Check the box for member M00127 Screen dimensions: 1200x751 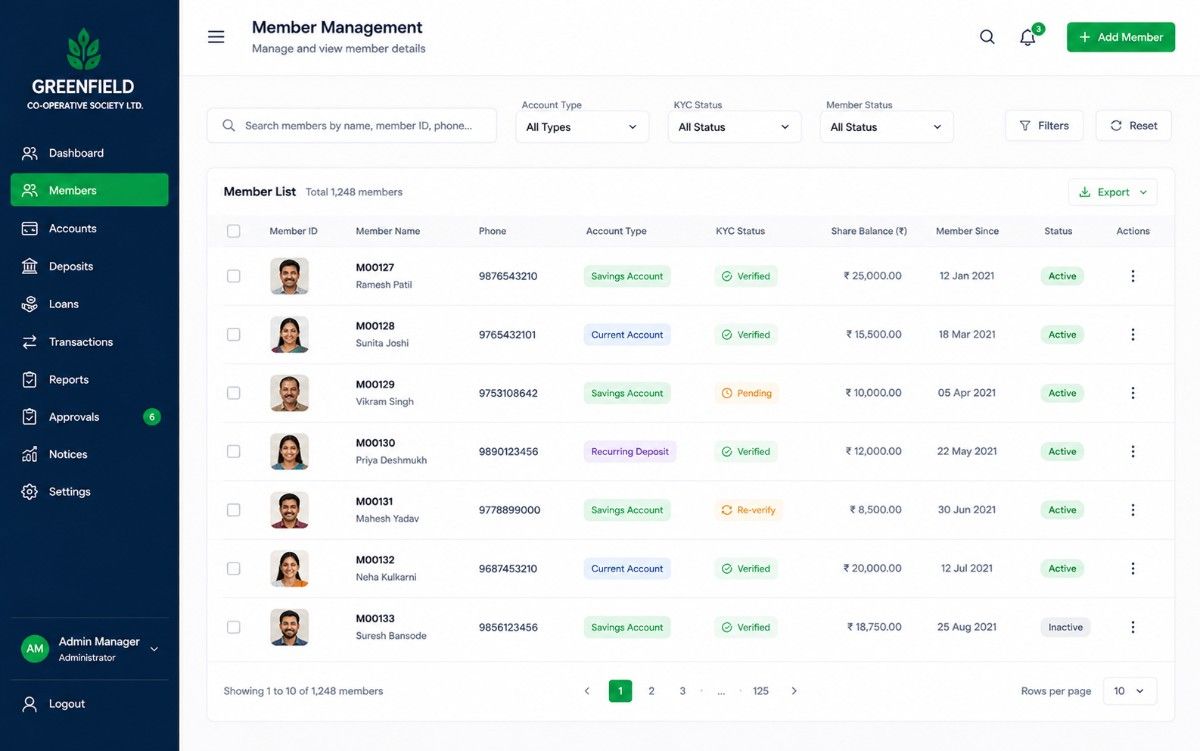(x=233, y=276)
